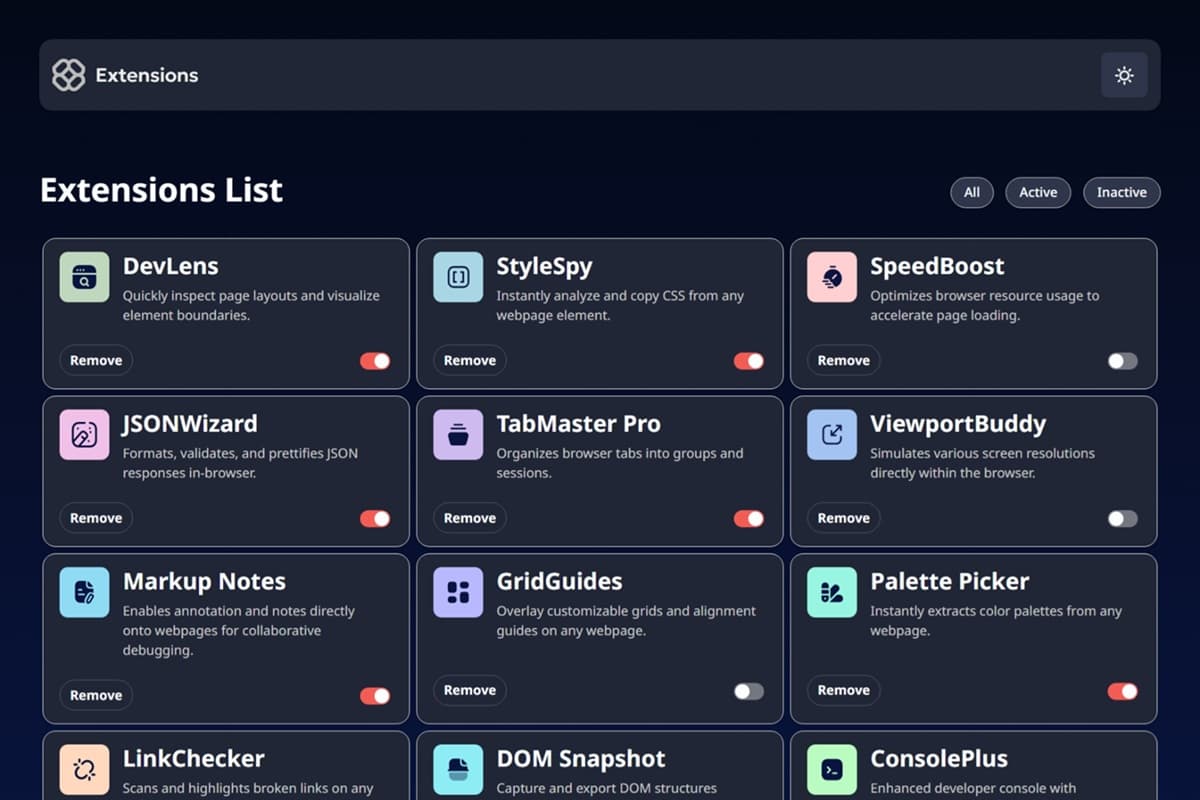The width and height of the screenshot is (1200, 800).
Task: Remove the SpeedBoost extension
Action: coord(844,361)
